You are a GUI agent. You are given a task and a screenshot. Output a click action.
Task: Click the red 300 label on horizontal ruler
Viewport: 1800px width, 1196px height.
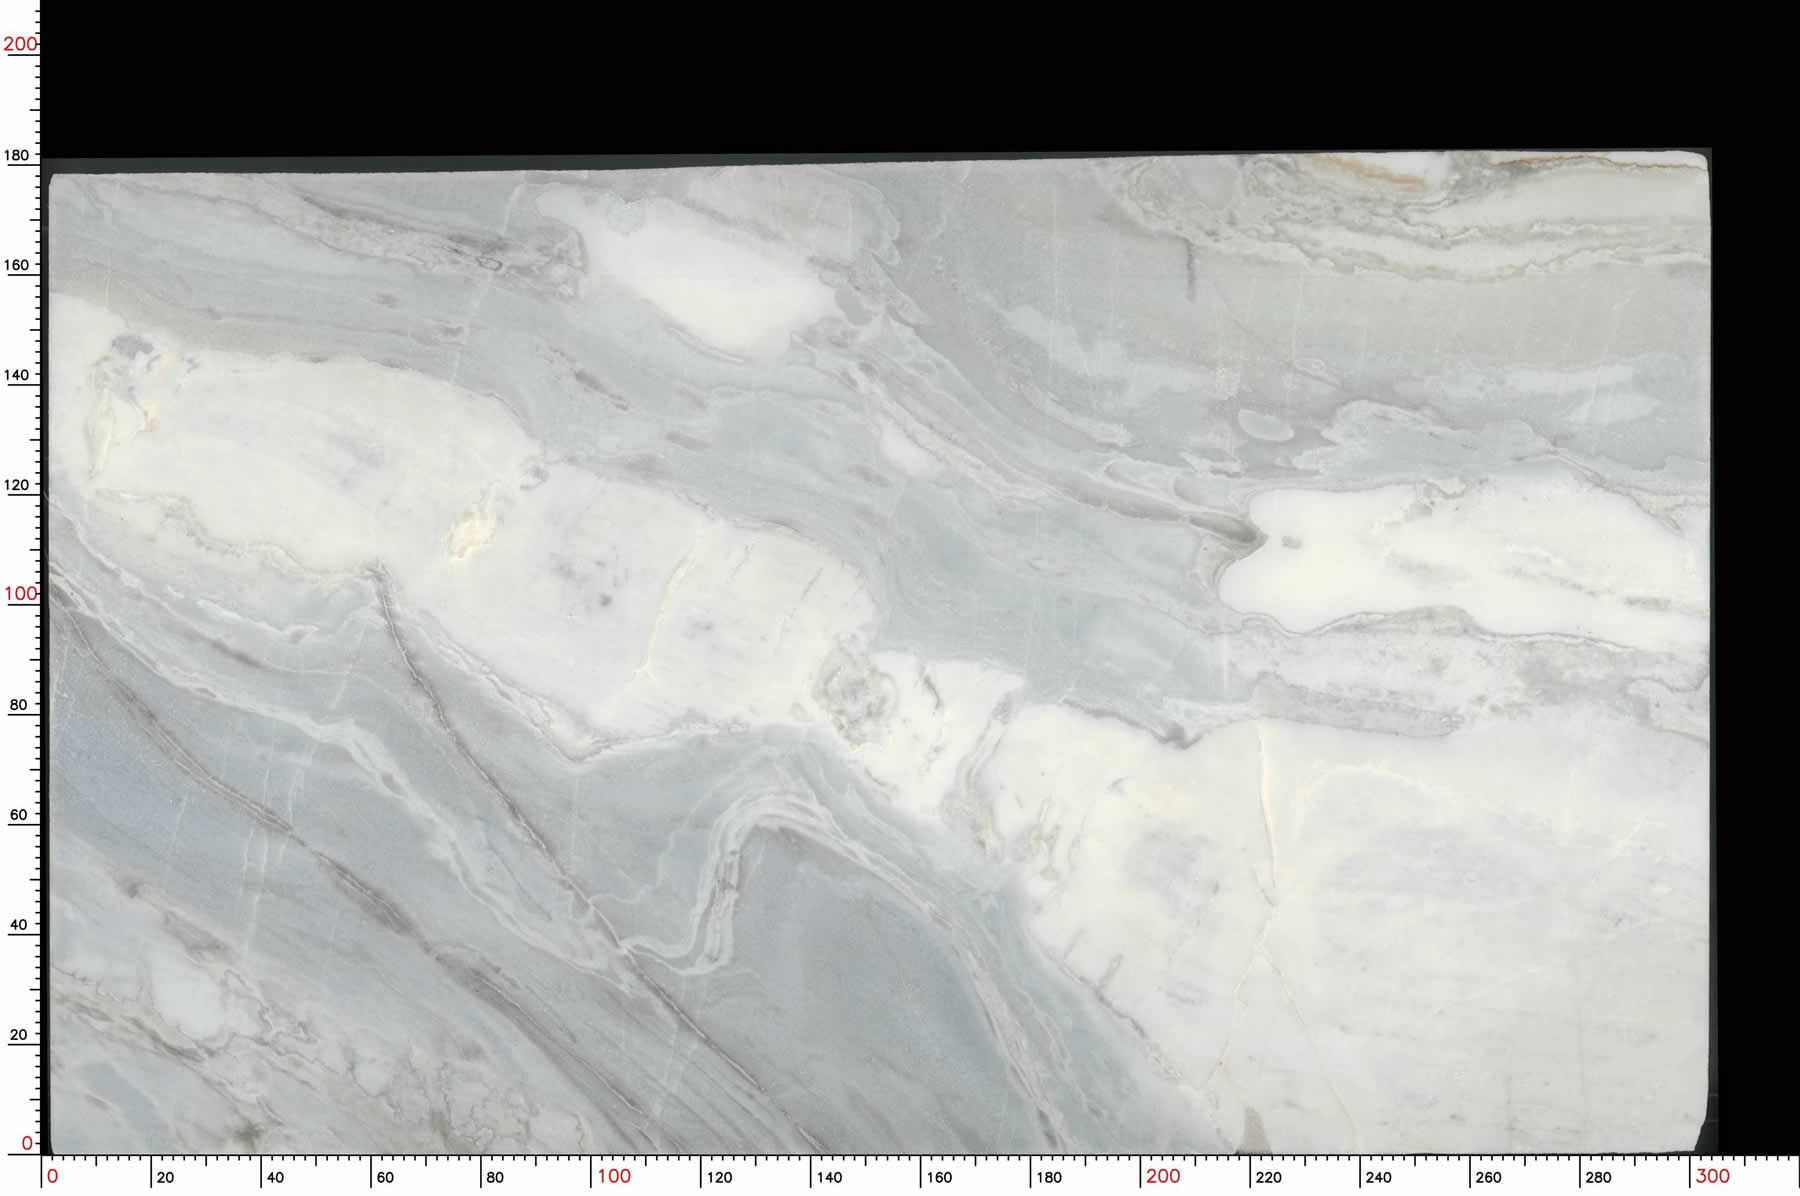[1712, 1177]
